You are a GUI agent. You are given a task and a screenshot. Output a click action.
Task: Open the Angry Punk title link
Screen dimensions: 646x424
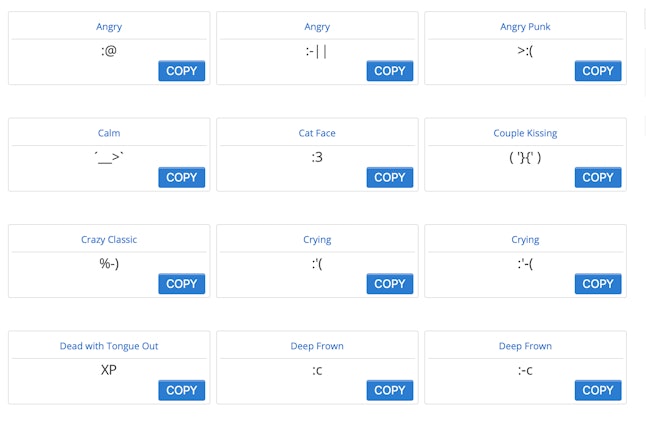coord(525,26)
